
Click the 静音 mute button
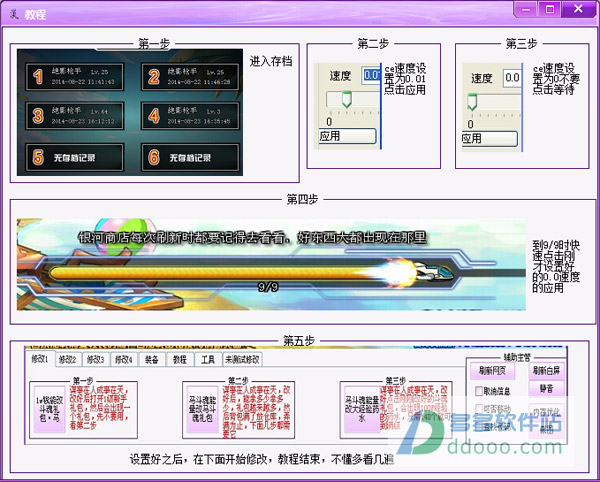pyautogui.click(x=546, y=389)
